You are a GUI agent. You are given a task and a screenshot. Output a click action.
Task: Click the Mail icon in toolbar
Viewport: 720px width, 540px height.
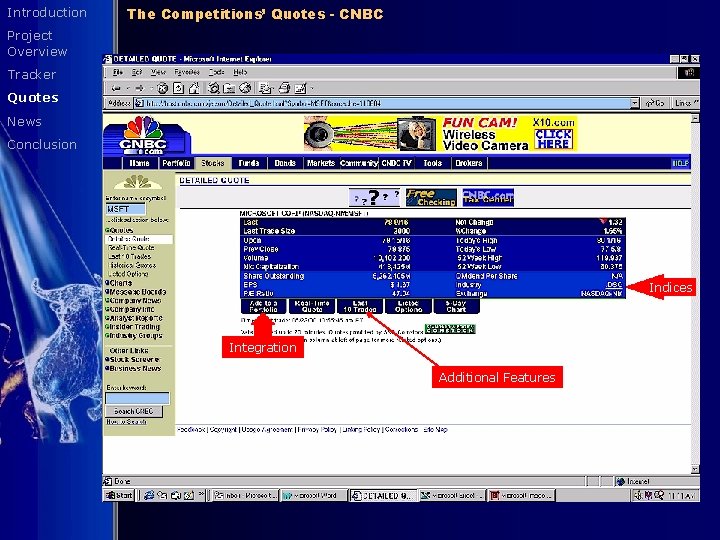(265, 88)
